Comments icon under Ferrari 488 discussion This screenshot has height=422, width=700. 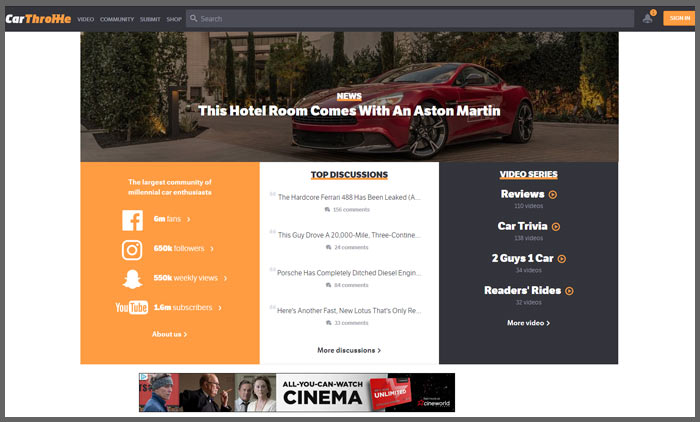pyautogui.click(x=327, y=209)
